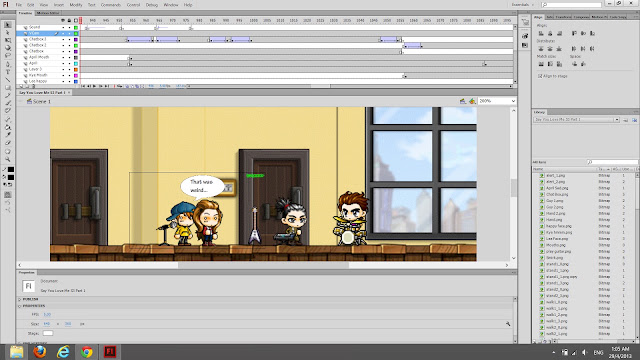This screenshot has width=640, height=360.
Task: Click the distribute top edge icon
Action: pos(541,49)
